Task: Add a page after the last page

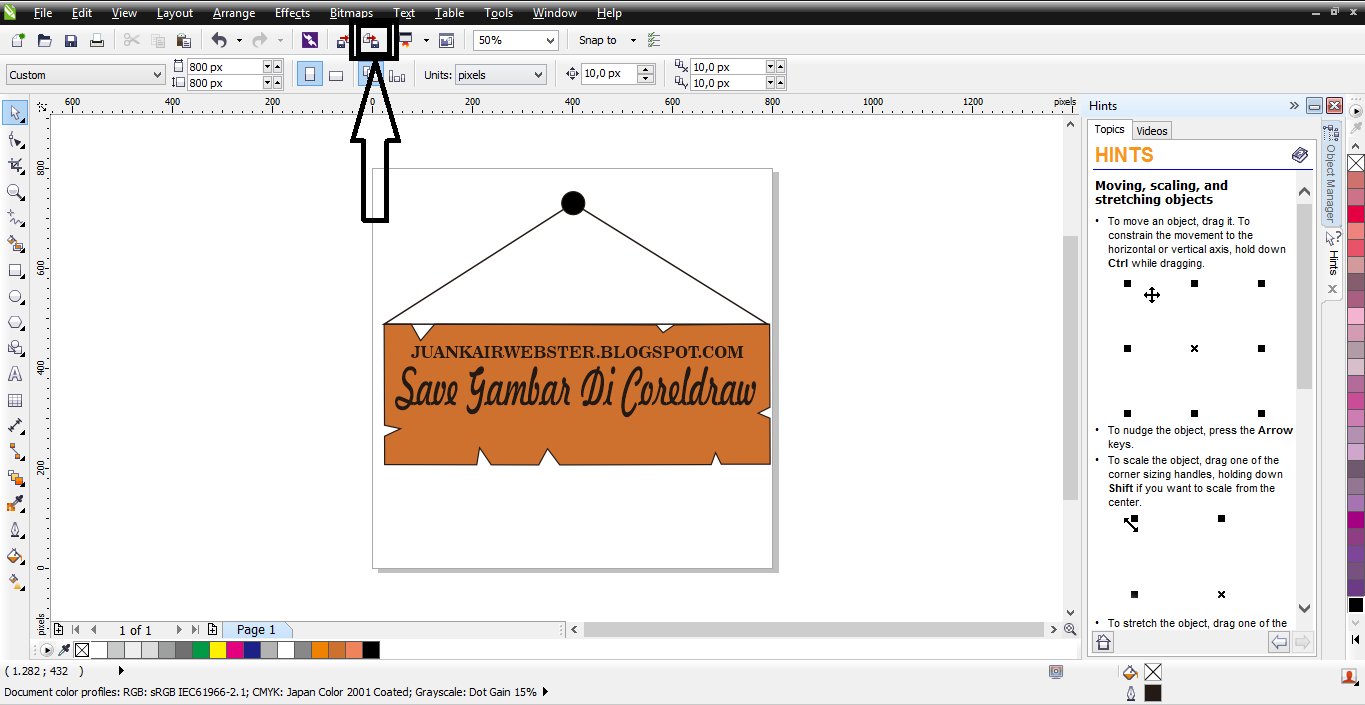Action: tap(212, 630)
